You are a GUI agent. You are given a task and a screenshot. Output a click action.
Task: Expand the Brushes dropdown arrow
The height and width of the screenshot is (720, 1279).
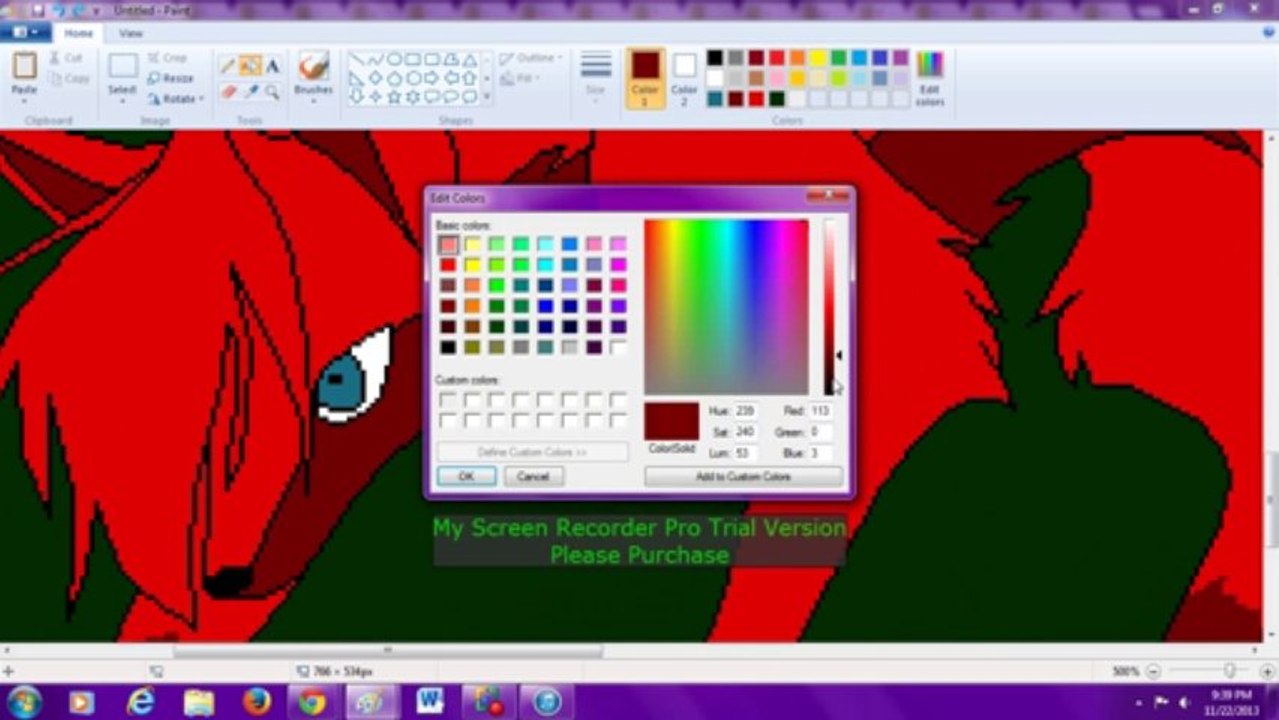(x=313, y=103)
